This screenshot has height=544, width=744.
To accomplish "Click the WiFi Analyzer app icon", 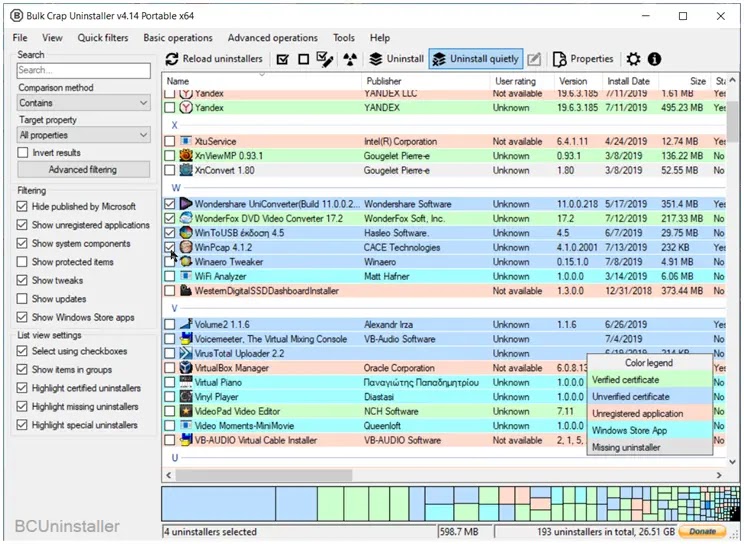I will click(186, 276).
